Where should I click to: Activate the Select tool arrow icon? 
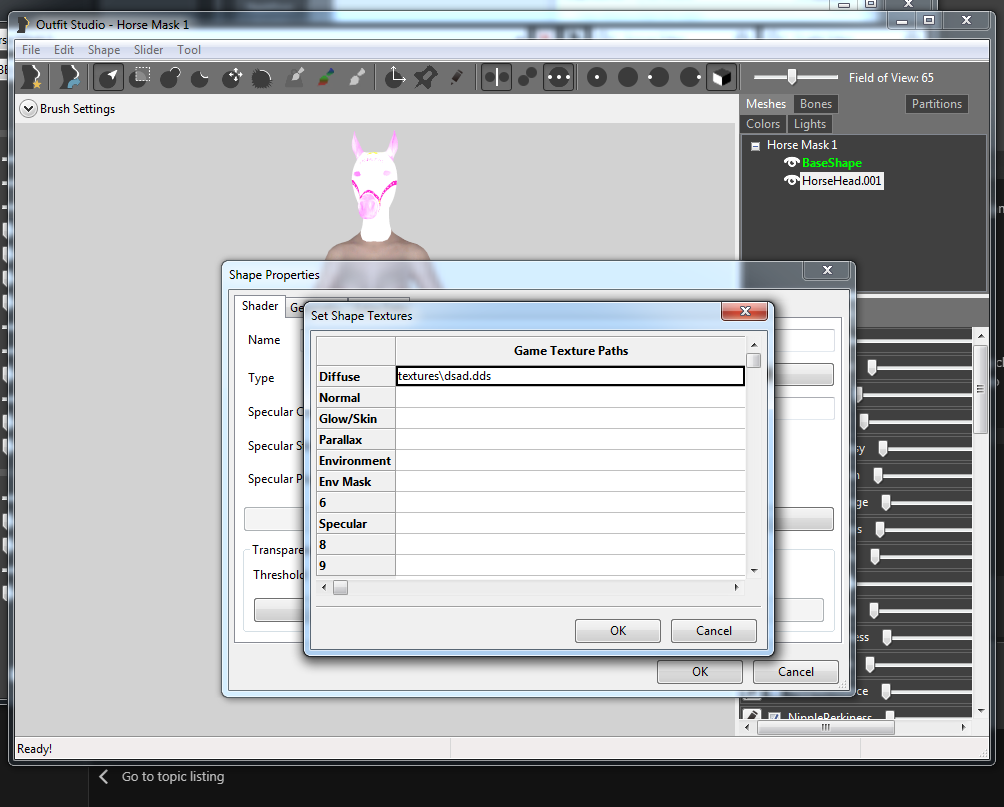[x=109, y=77]
